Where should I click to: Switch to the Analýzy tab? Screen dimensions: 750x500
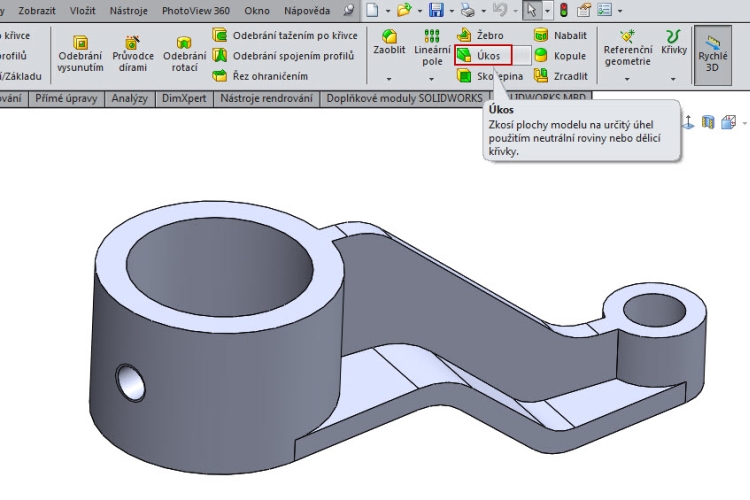130,99
